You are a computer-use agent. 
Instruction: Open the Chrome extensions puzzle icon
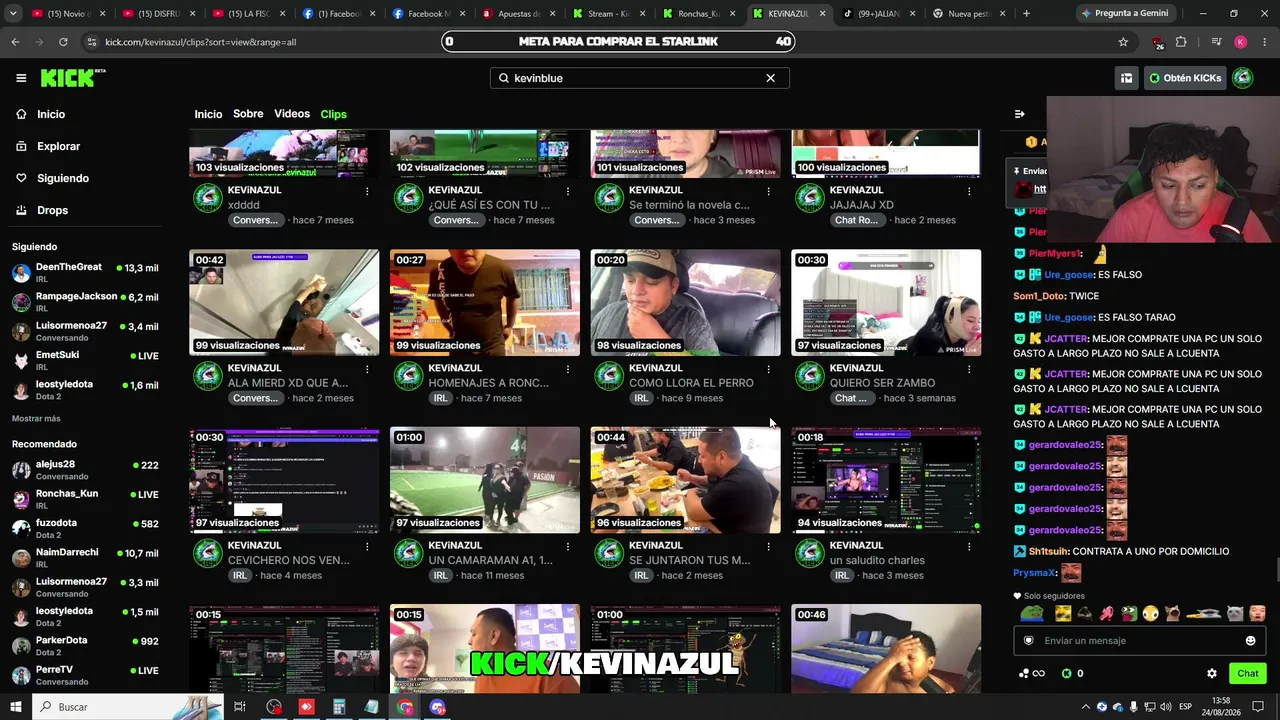click(x=1181, y=42)
